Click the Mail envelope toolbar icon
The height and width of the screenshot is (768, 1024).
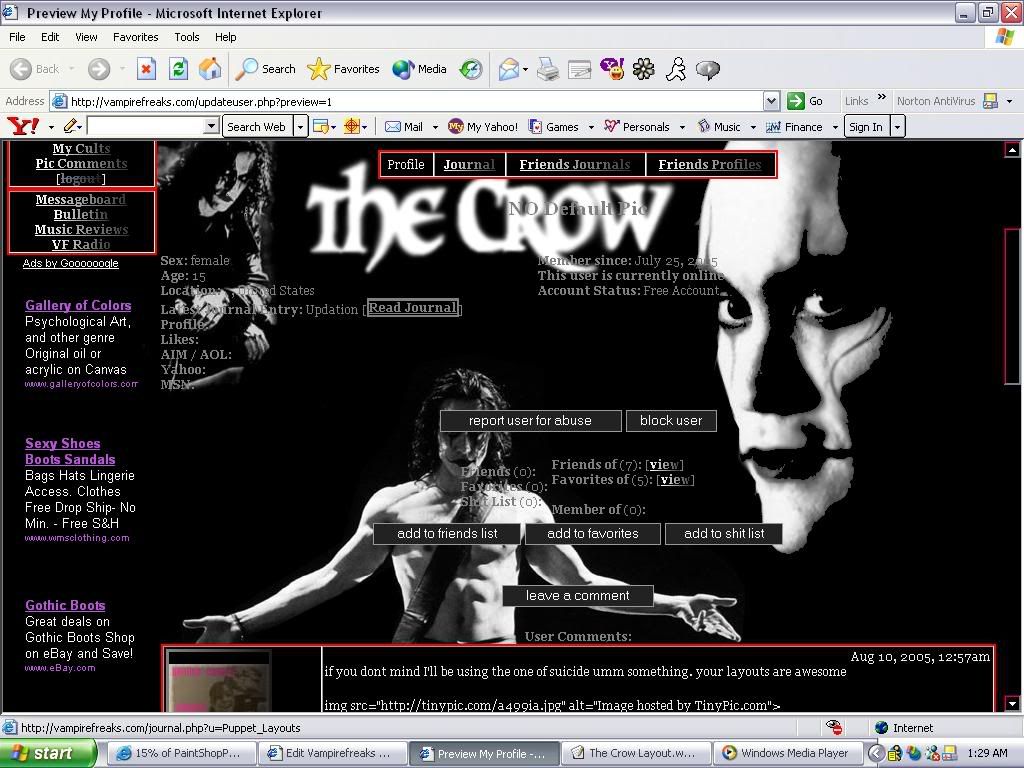[508, 69]
